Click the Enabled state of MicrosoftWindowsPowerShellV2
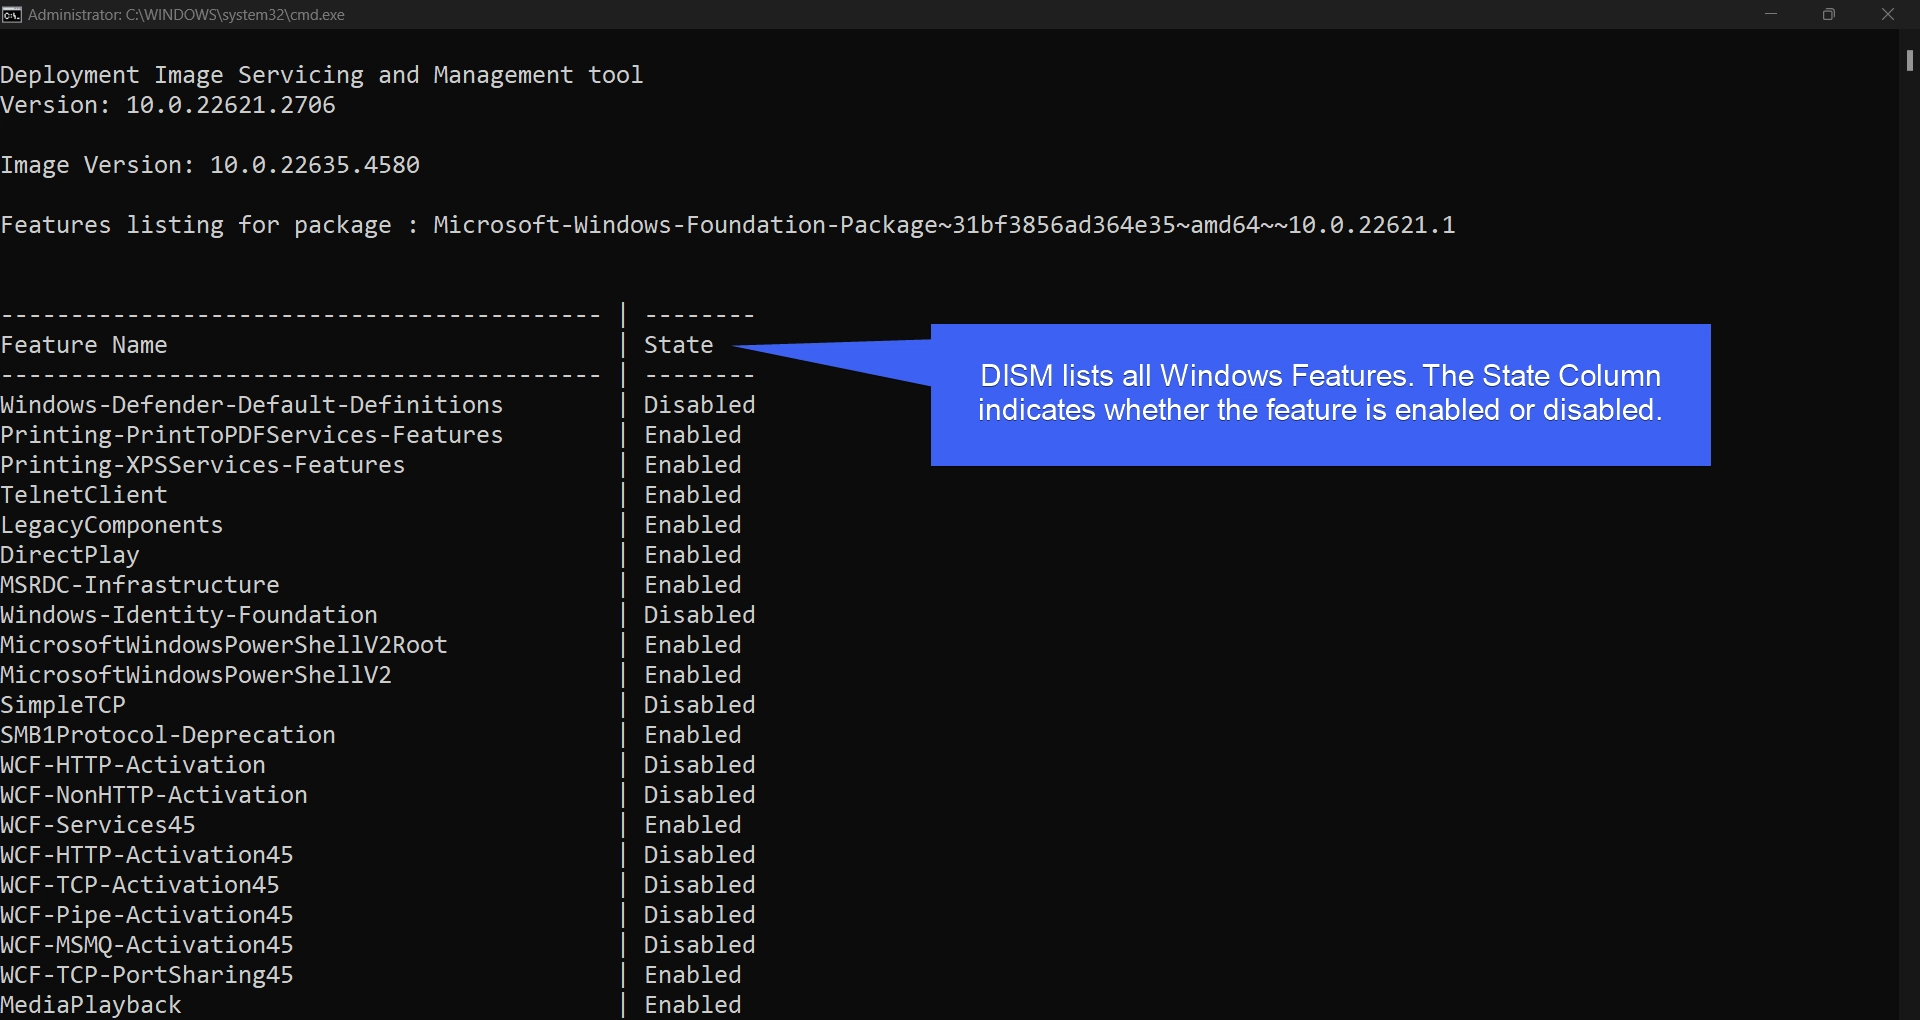This screenshot has width=1920, height=1020. 693,675
